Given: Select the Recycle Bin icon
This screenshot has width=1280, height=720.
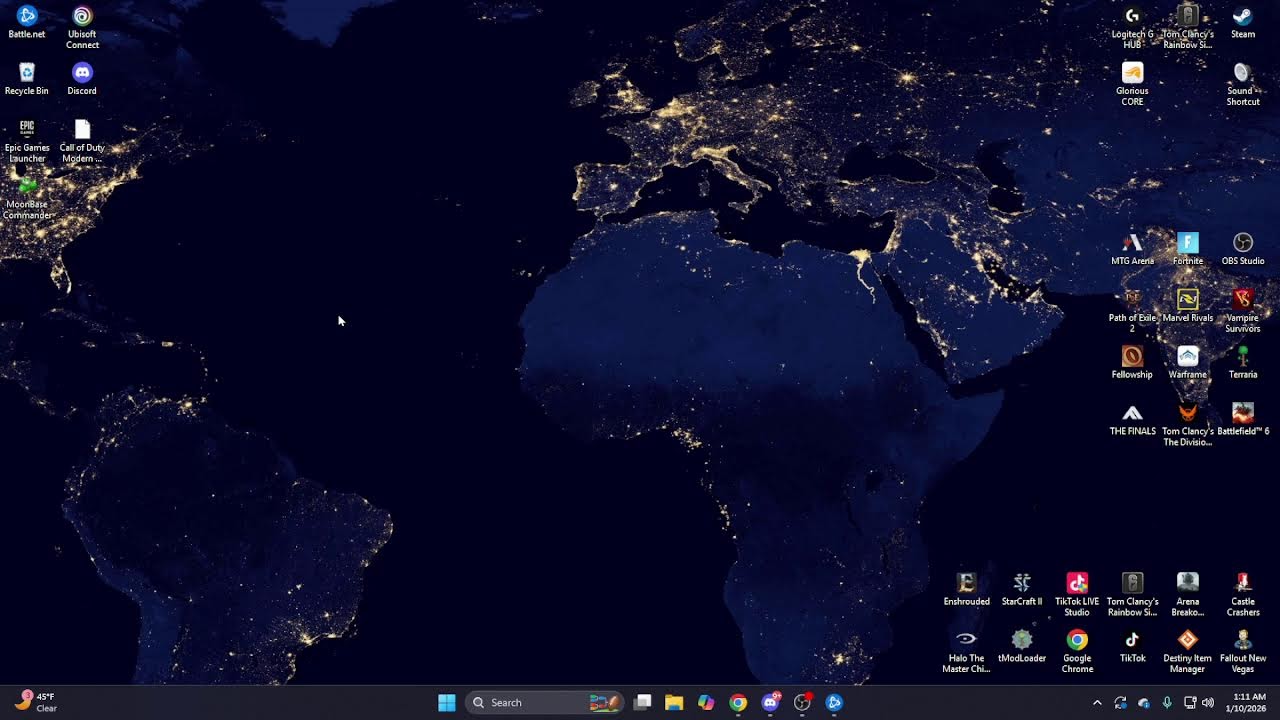Looking at the screenshot, I should click(x=27, y=79).
